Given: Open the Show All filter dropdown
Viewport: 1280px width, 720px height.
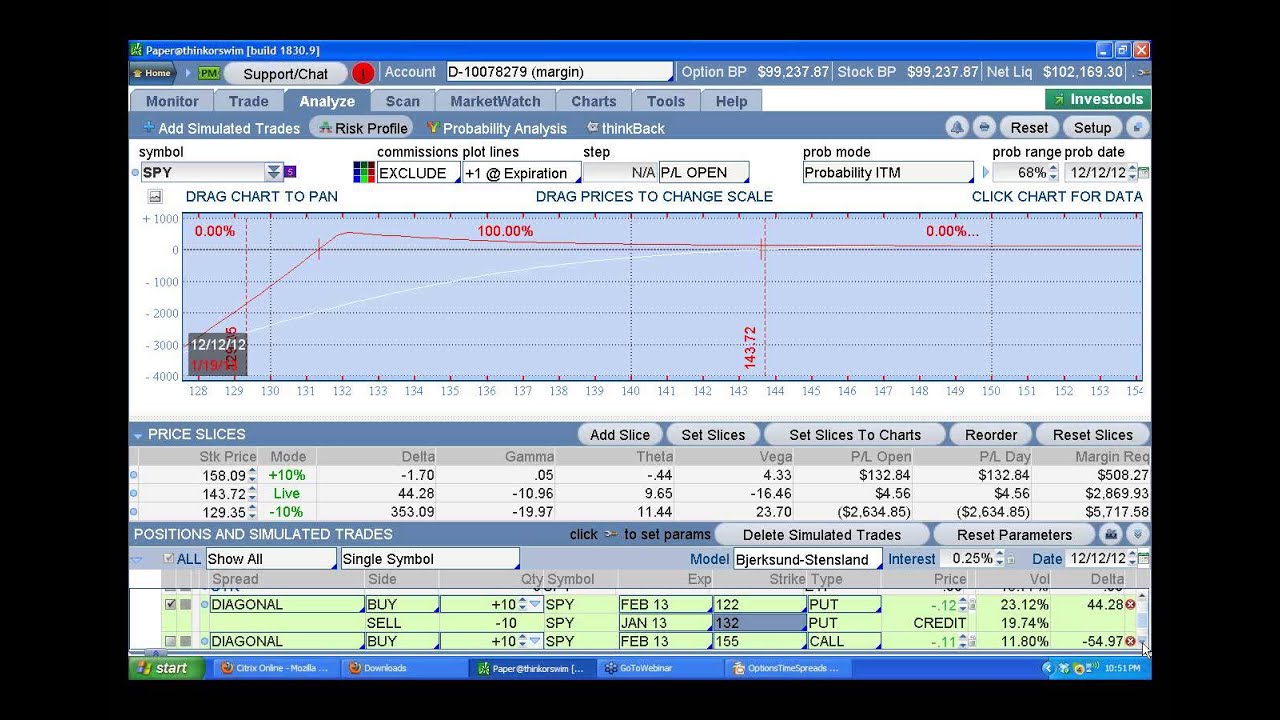Looking at the screenshot, I should [x=271, y=559].
